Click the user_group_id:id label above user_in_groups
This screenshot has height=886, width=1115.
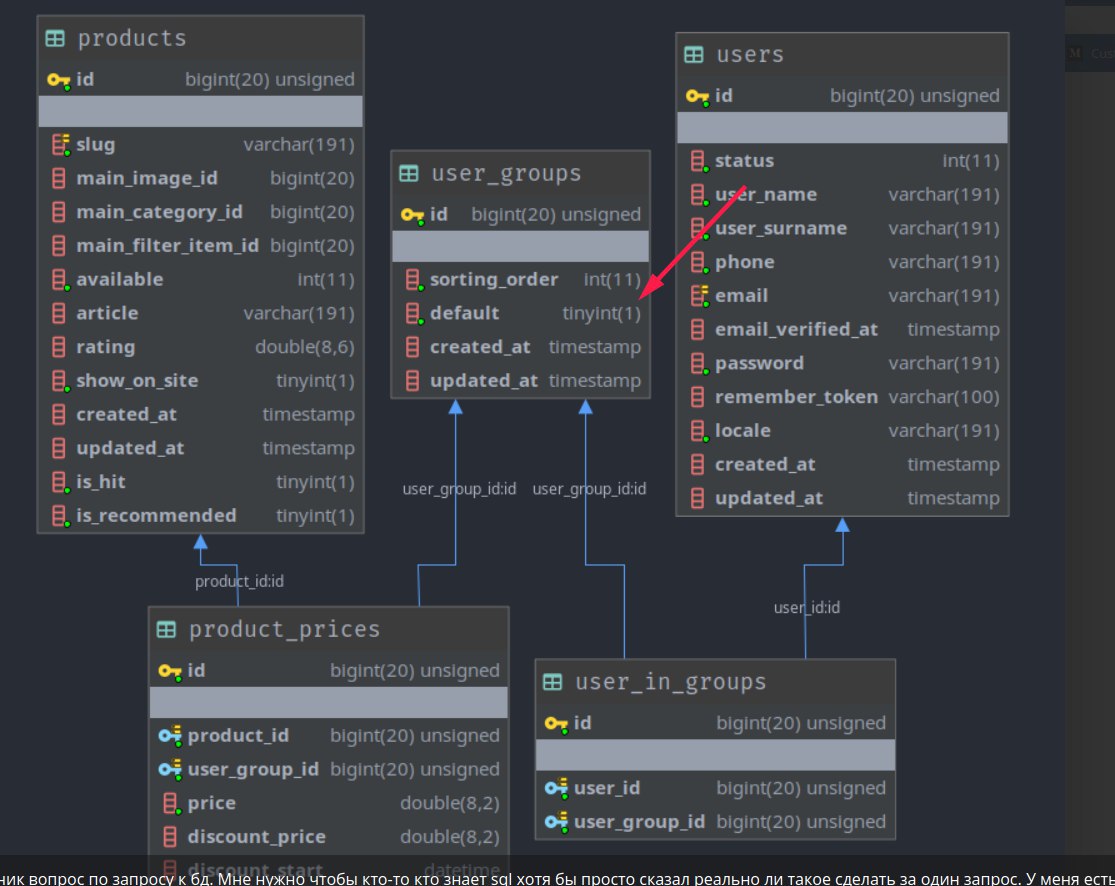click(x=589, y=489)
